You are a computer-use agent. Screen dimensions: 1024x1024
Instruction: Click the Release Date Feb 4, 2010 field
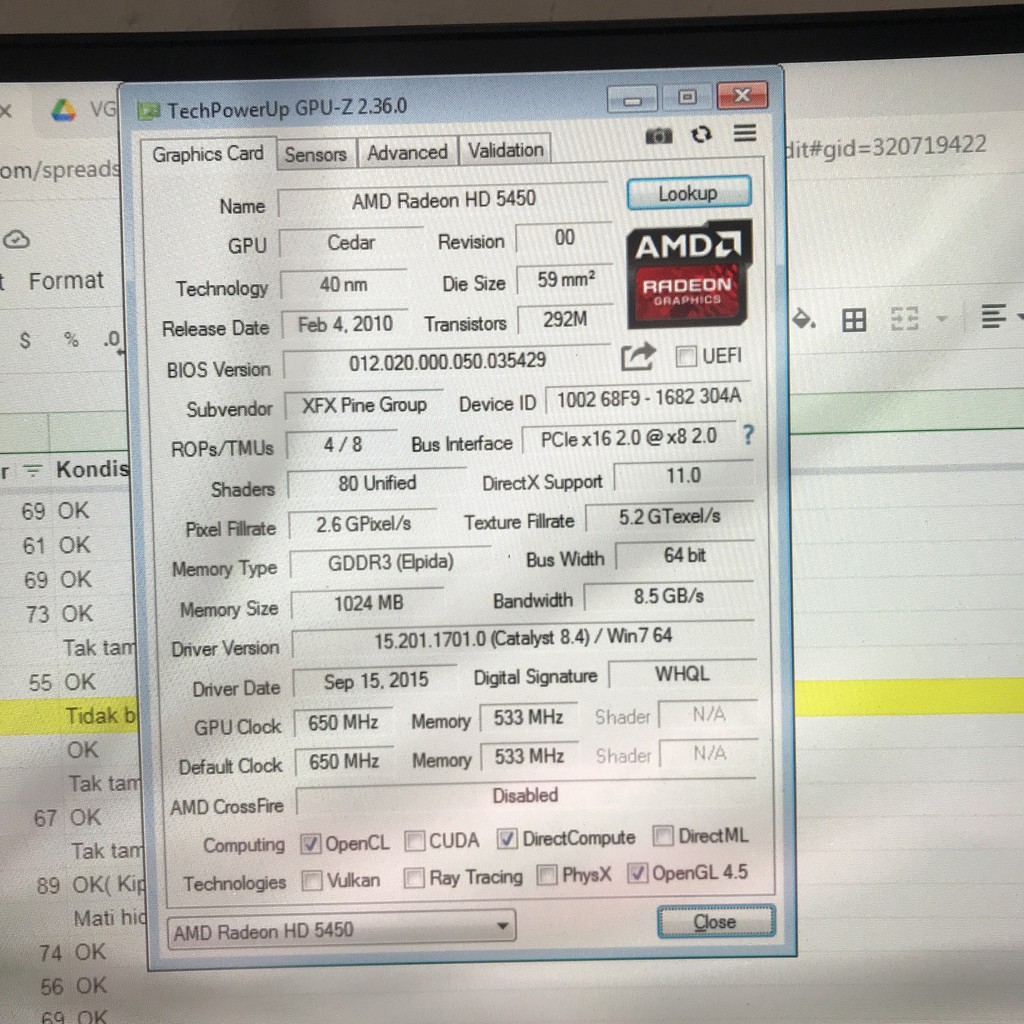[x=345, y=325]
